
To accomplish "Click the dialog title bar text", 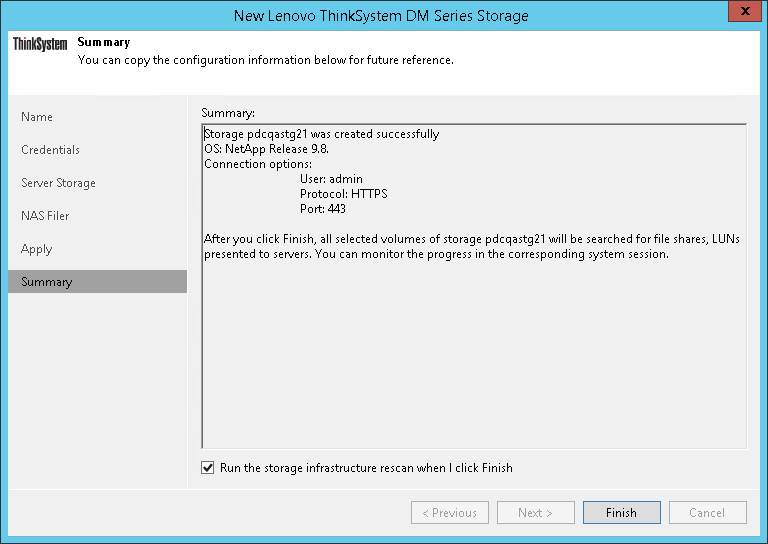I will (x=380, y=16).
